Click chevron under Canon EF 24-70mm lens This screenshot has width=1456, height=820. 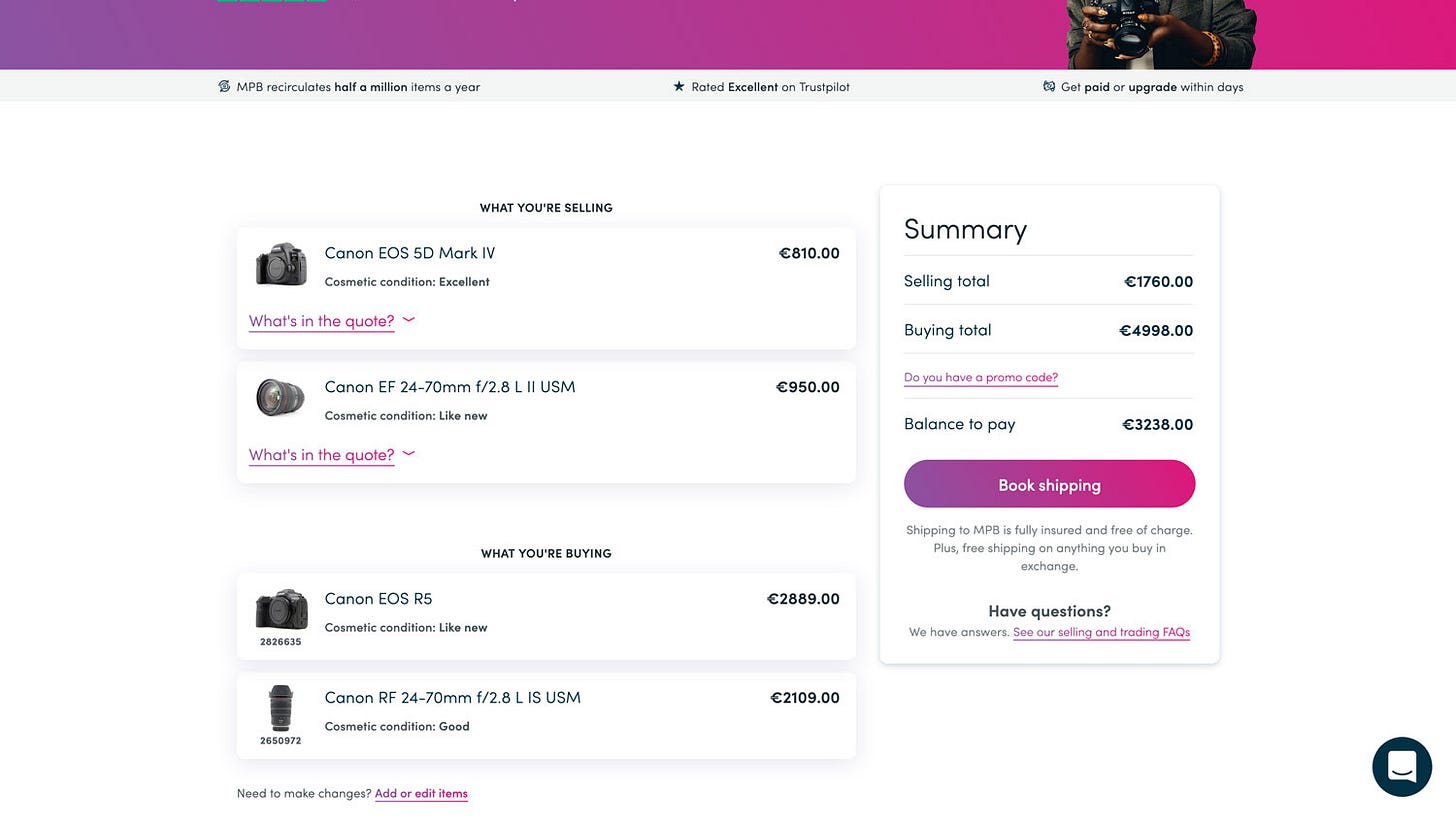pyautogui.click(x=408, y=455)
